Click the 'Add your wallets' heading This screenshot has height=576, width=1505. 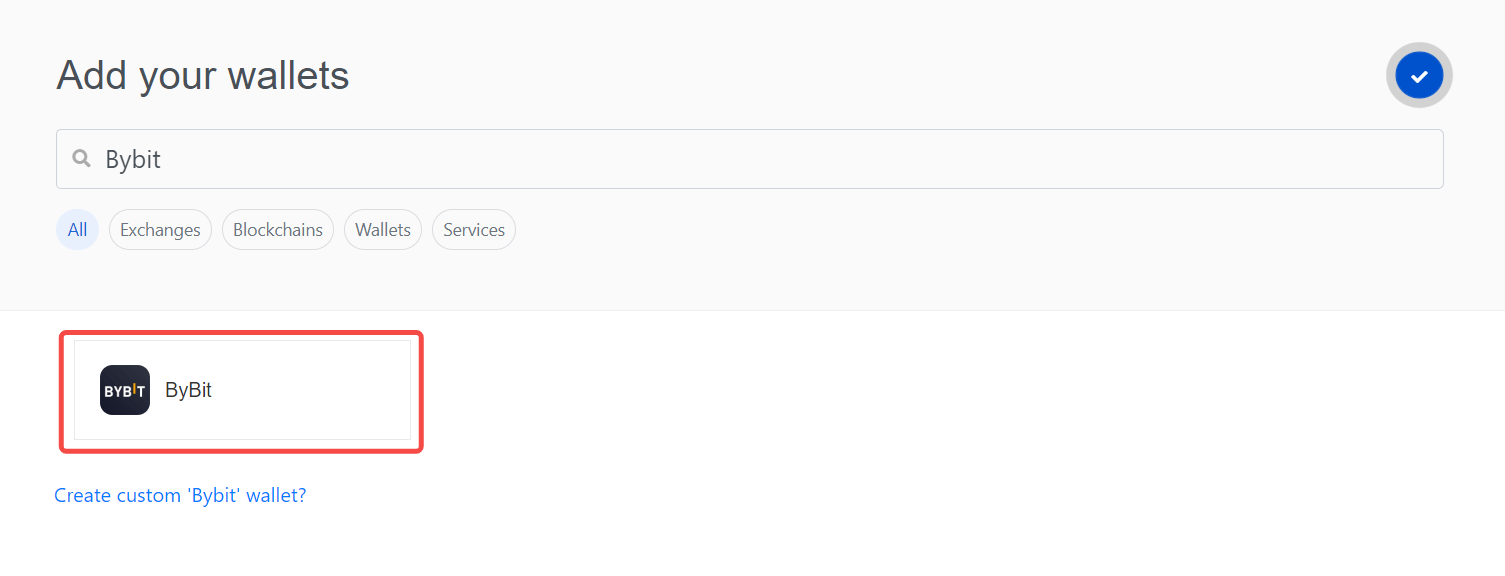tap(203, 75)
